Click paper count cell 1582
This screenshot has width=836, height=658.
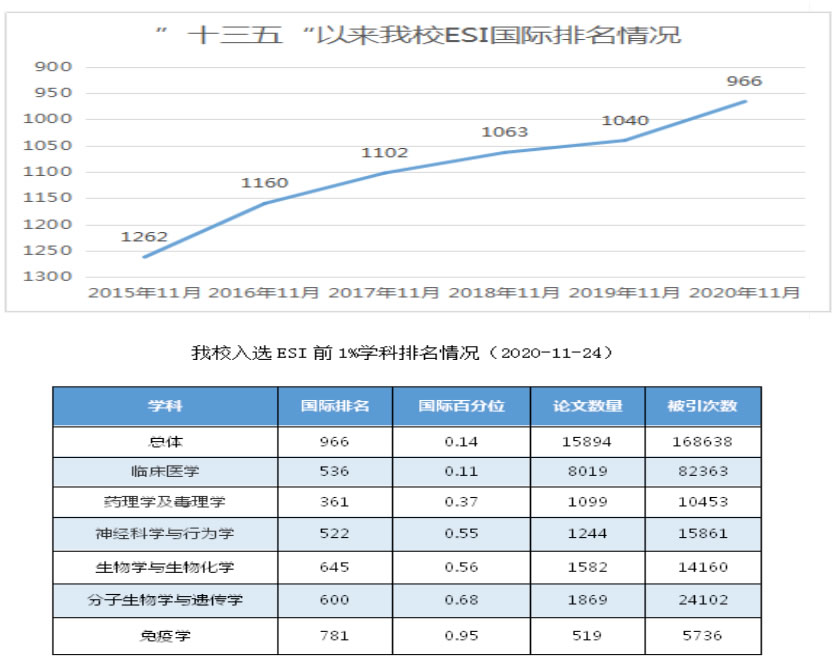pyautogui.click(x=588, y=567)
